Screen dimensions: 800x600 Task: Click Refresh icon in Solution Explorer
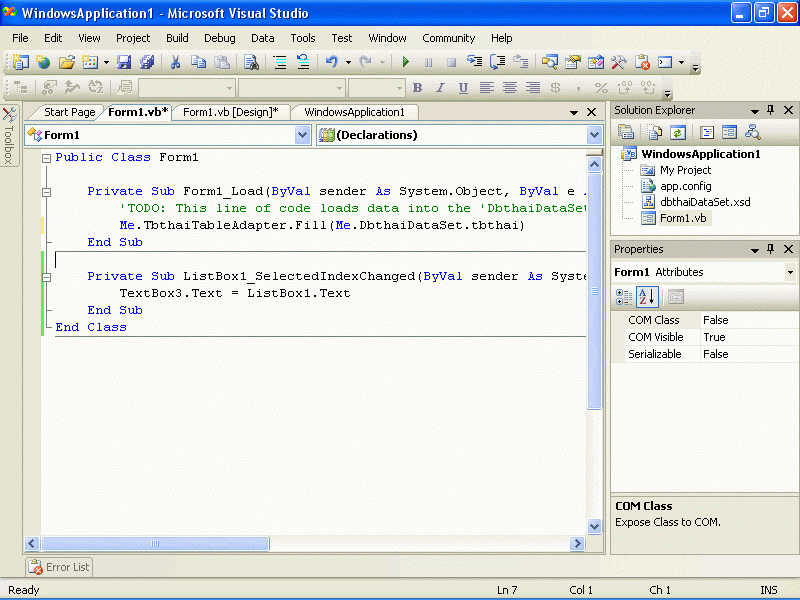(x=678, y=133)
